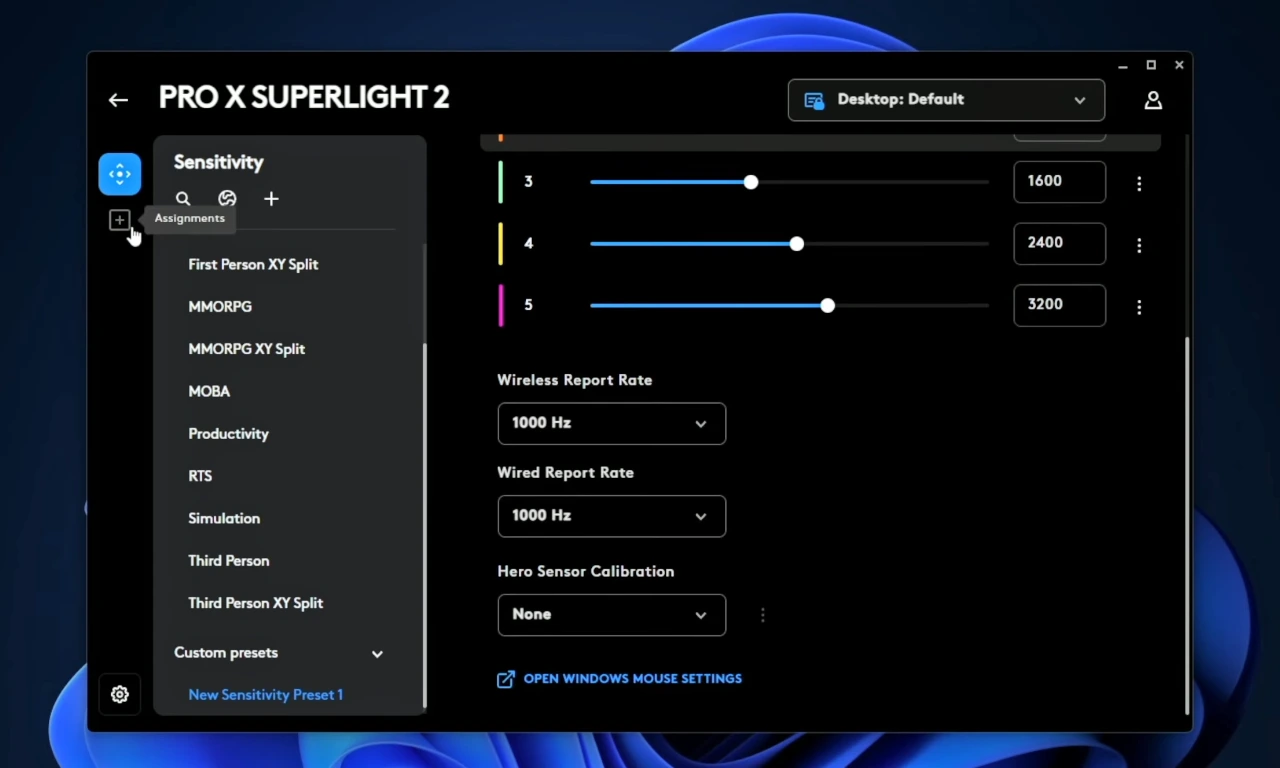
Task: Search sensitivity presets magnifier icon
Action: 183,199
